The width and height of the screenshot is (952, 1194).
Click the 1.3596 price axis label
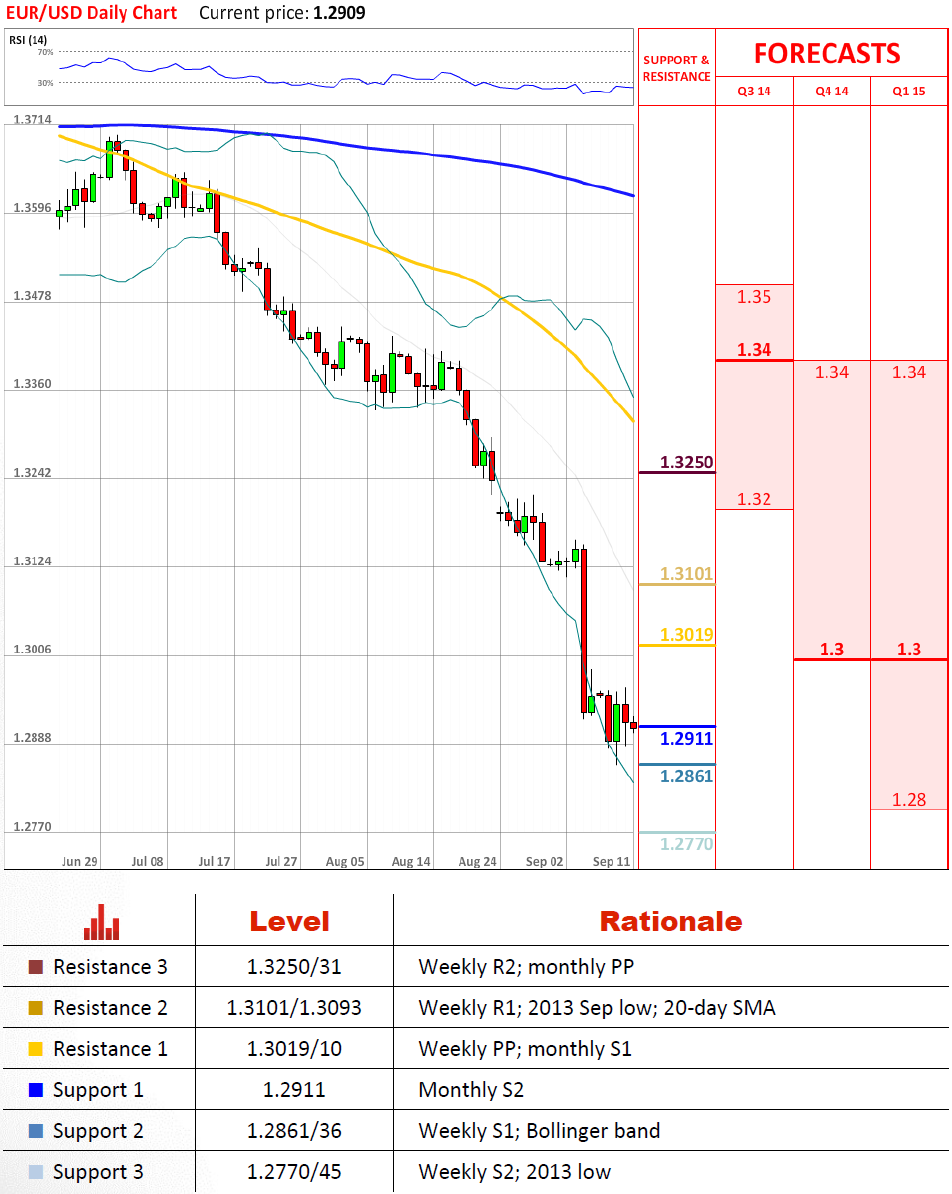coord(33,208)
